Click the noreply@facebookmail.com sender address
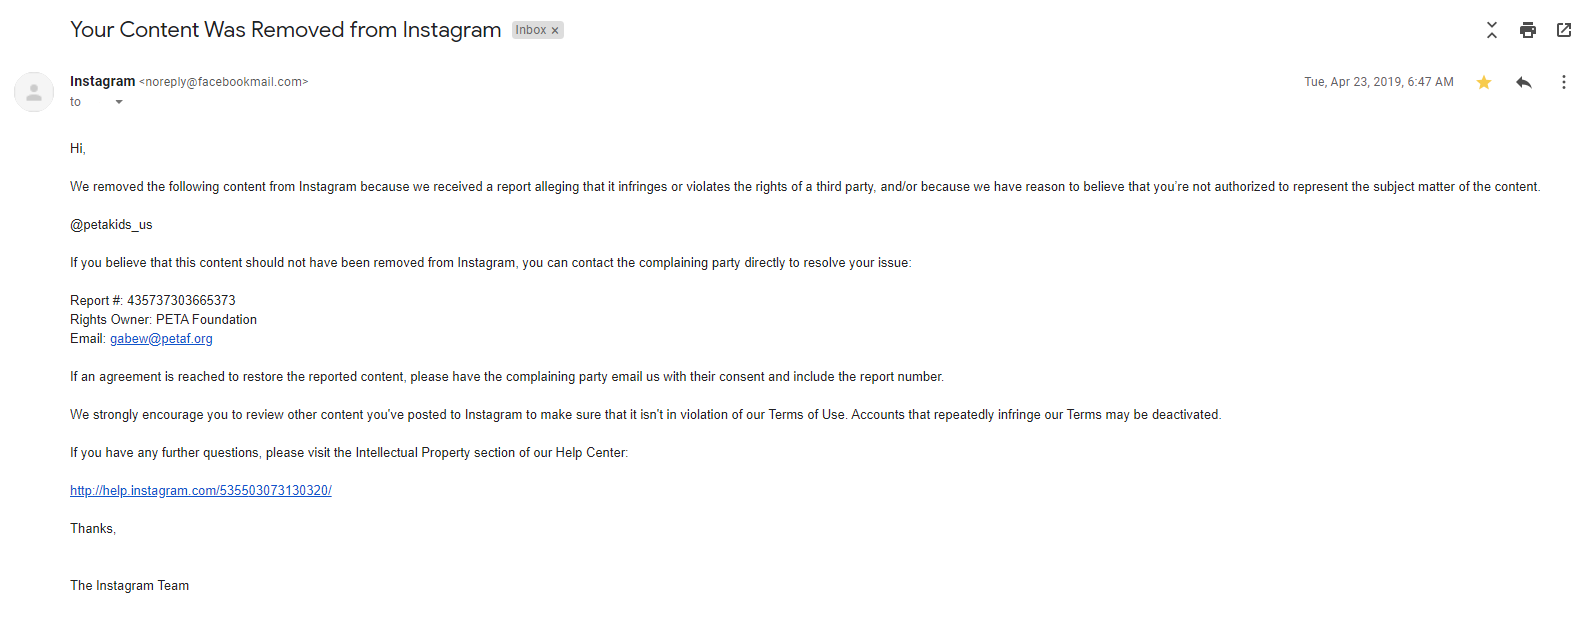The image size is (1587, 624). tap(224, 82)
